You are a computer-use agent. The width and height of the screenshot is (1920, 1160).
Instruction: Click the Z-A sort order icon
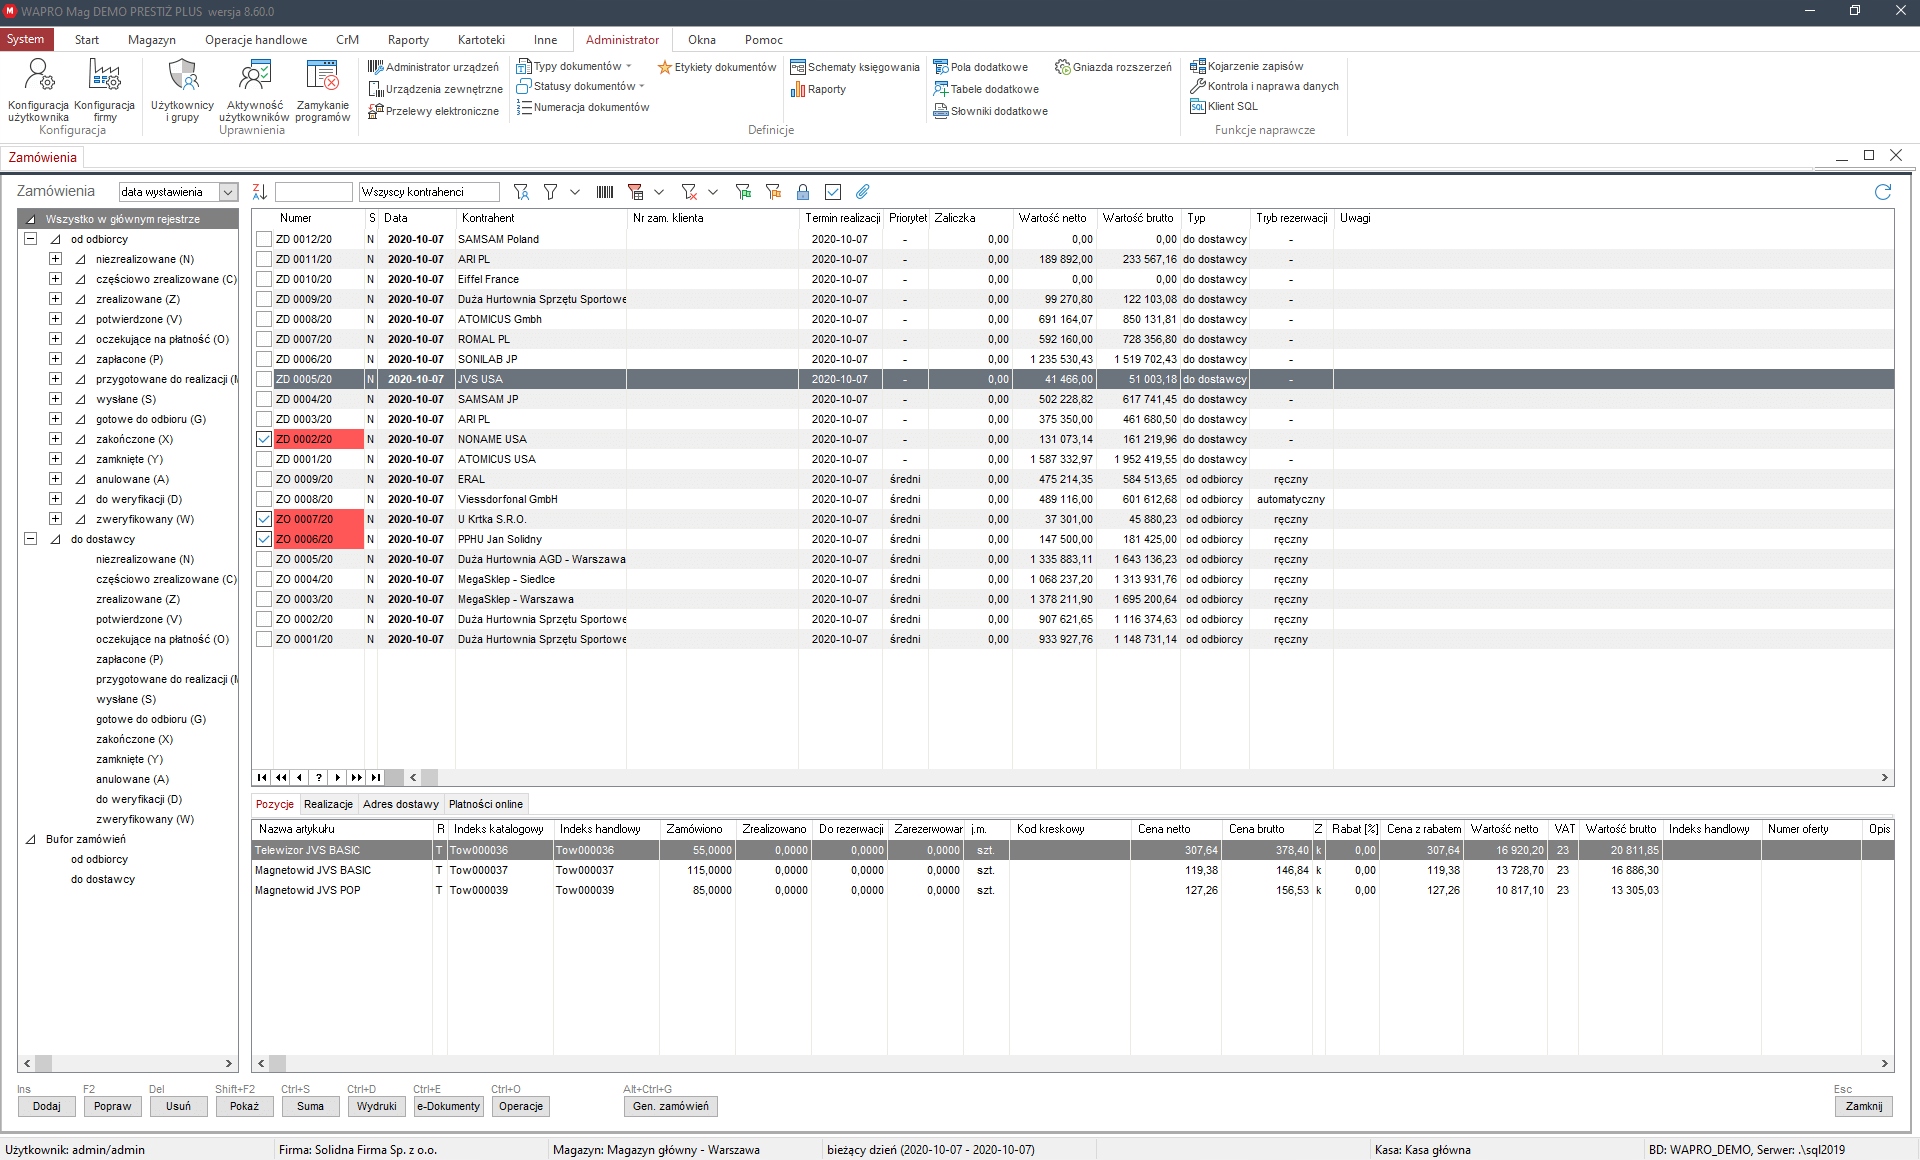coord(260,191)
